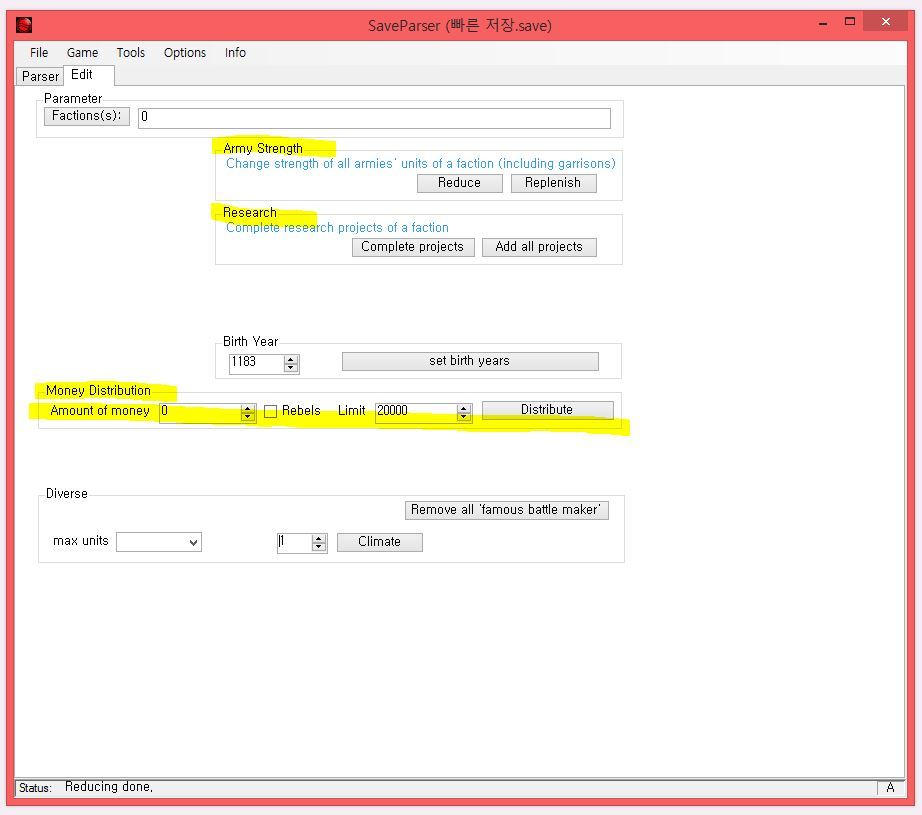Enable the Rebels checkbox
This screenshot has width=922, height=815.
270,412
